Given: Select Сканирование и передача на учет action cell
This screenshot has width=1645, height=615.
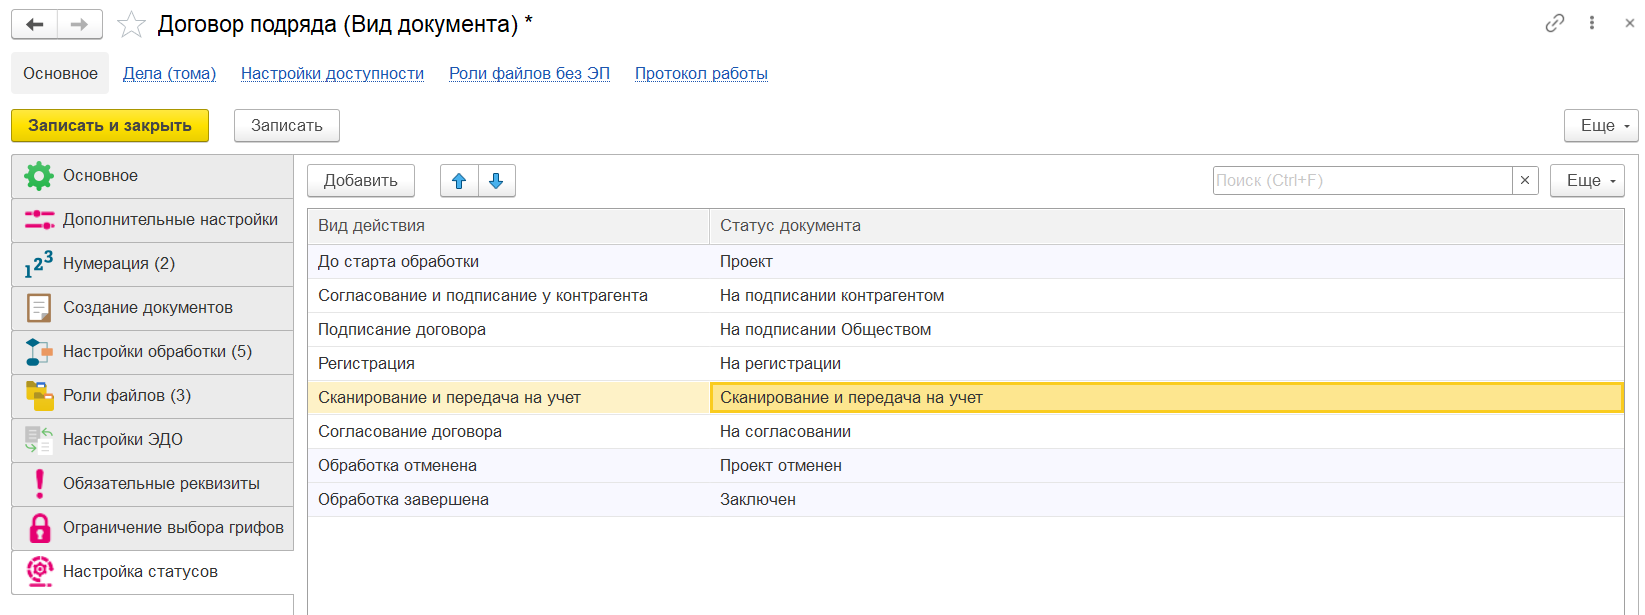Looking at the screenshot, I should (509, 398).
